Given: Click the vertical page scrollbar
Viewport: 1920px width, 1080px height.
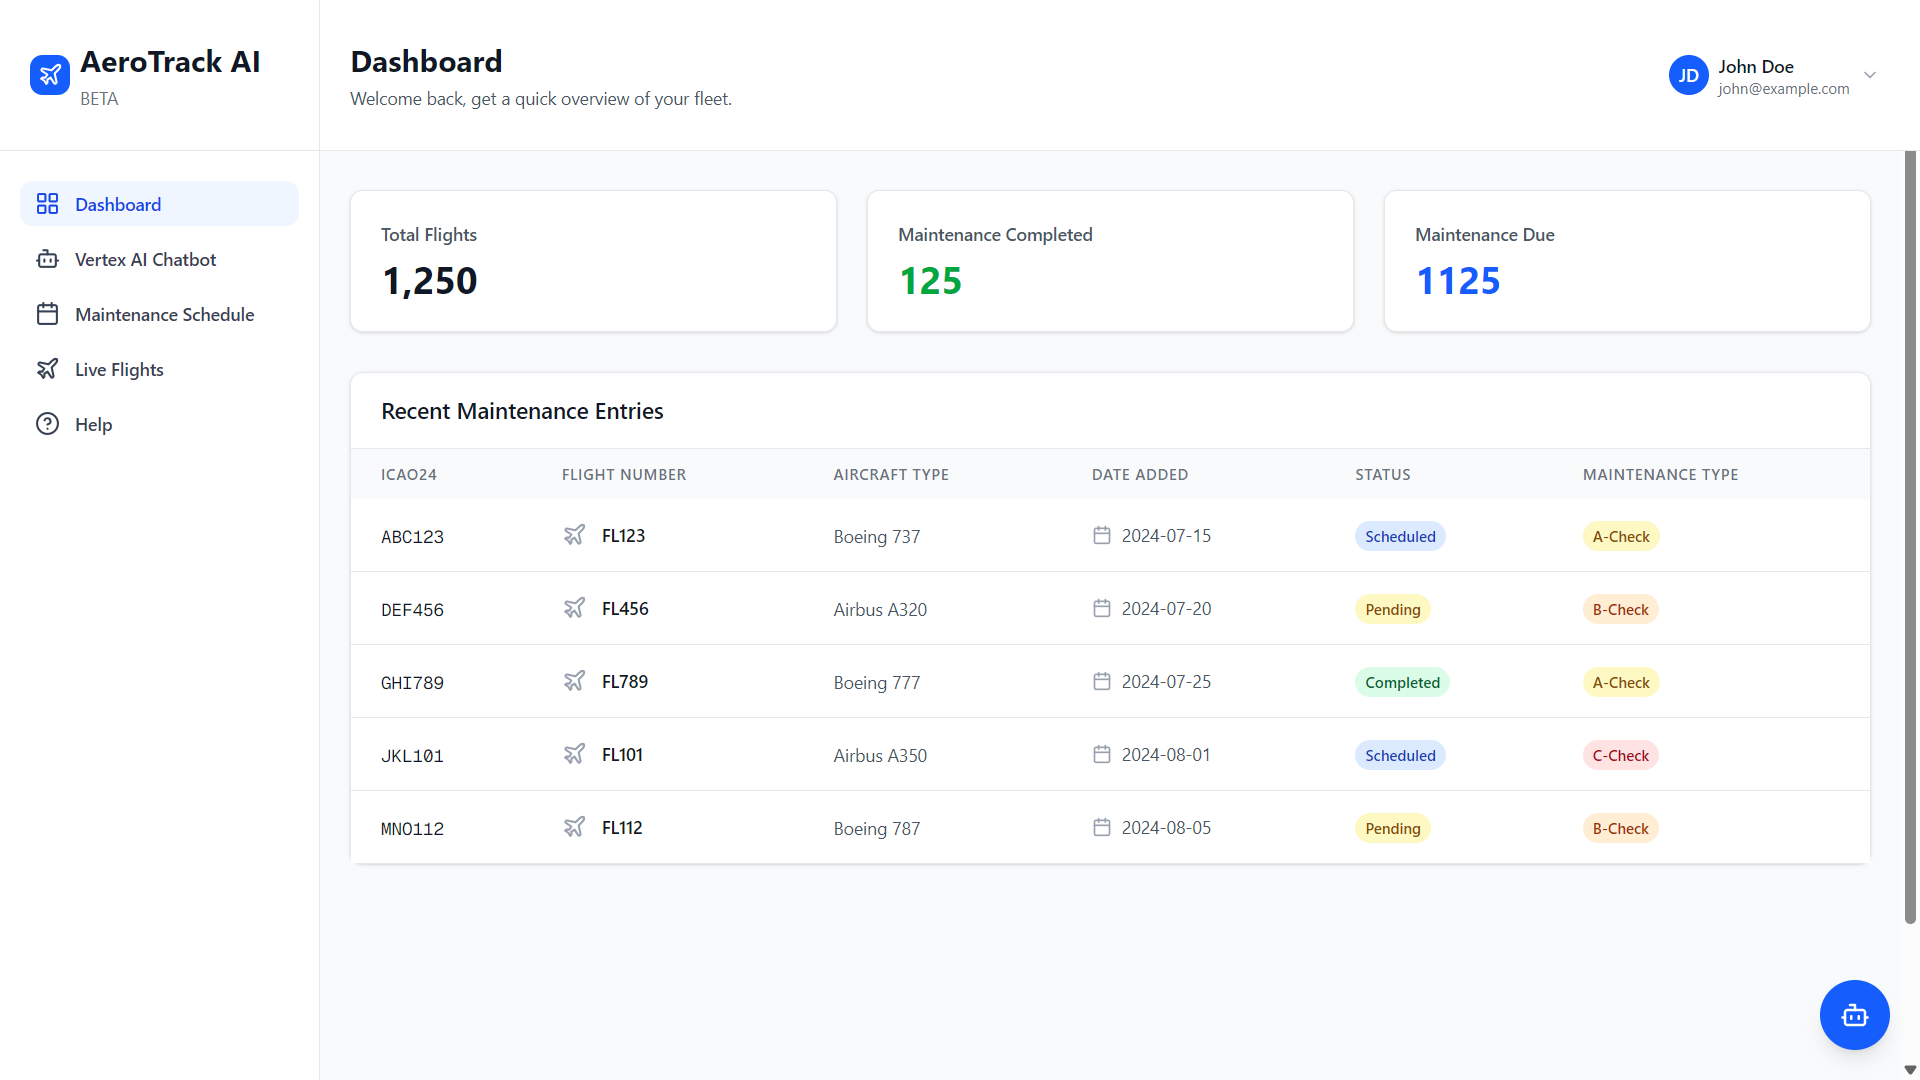Looking at the screenshot, I should 1910,537.
